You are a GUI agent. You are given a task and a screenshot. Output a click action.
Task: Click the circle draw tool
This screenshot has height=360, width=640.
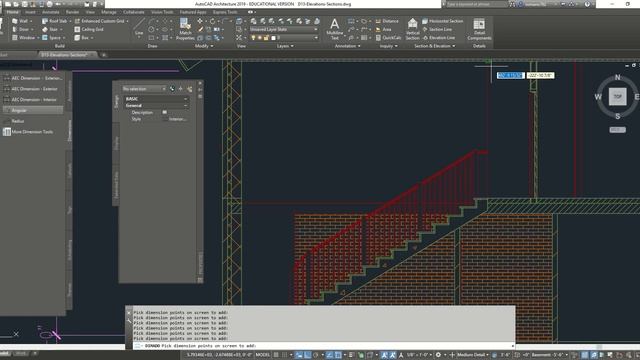(x=151, y=29)
